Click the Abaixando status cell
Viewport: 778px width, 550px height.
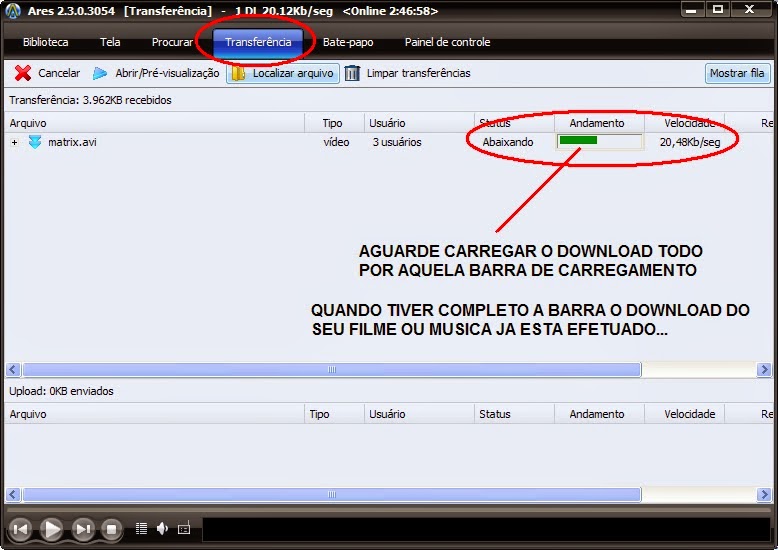pos(508,142)
